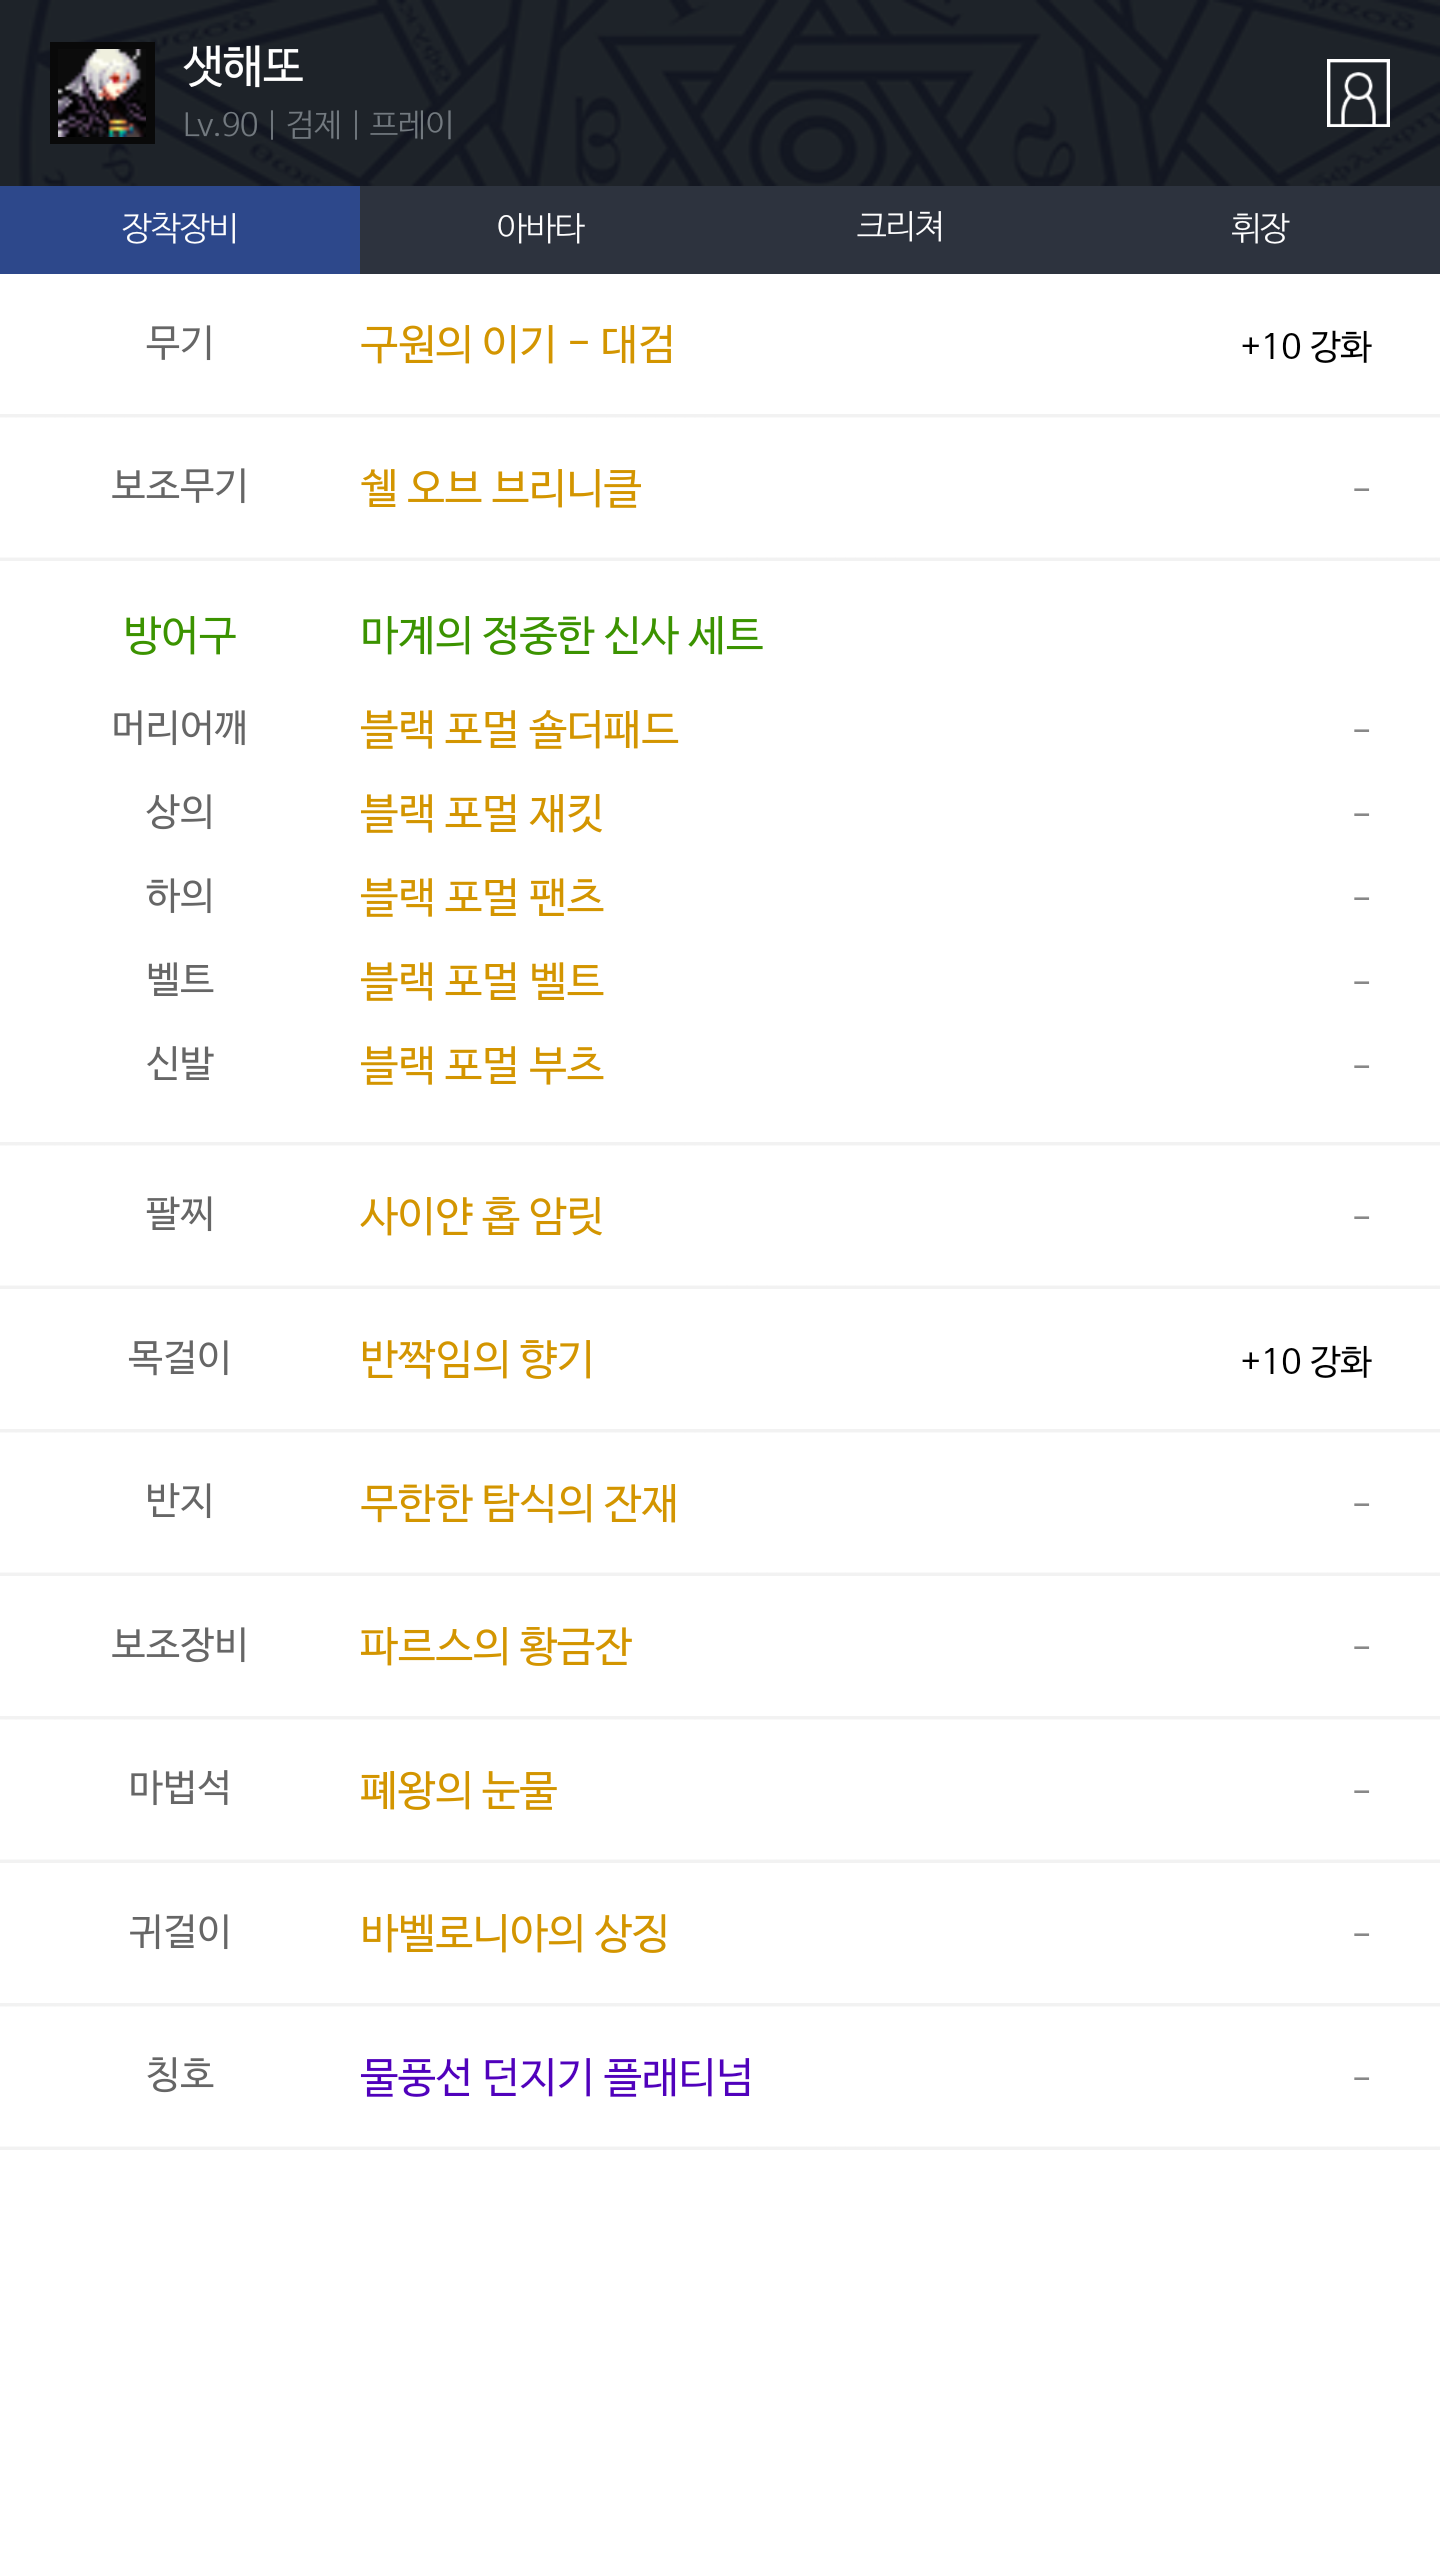Image resolution: width=1440 pixels, height=2560 pixels.
Task: Open 블랙 포멀 숄더패드 item
Action: [519, 729]
